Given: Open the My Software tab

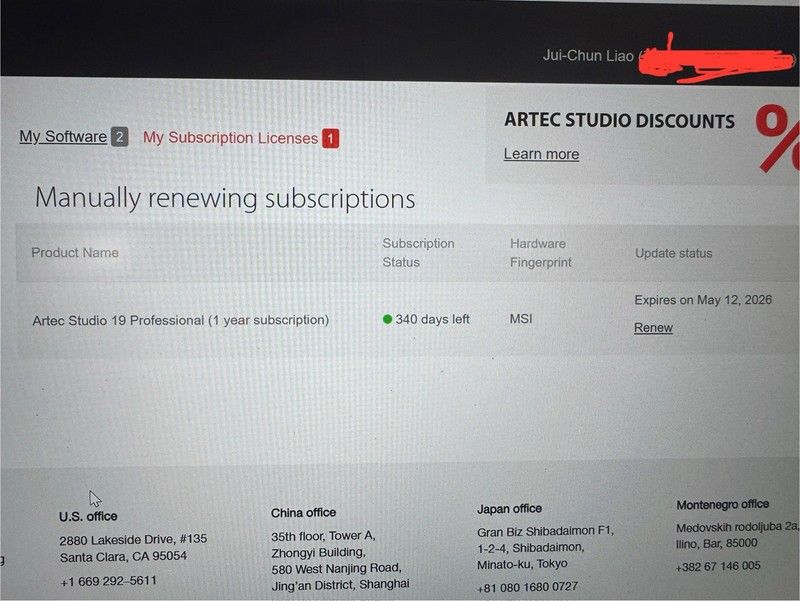Looking at the screenshot, I should 63,137.
